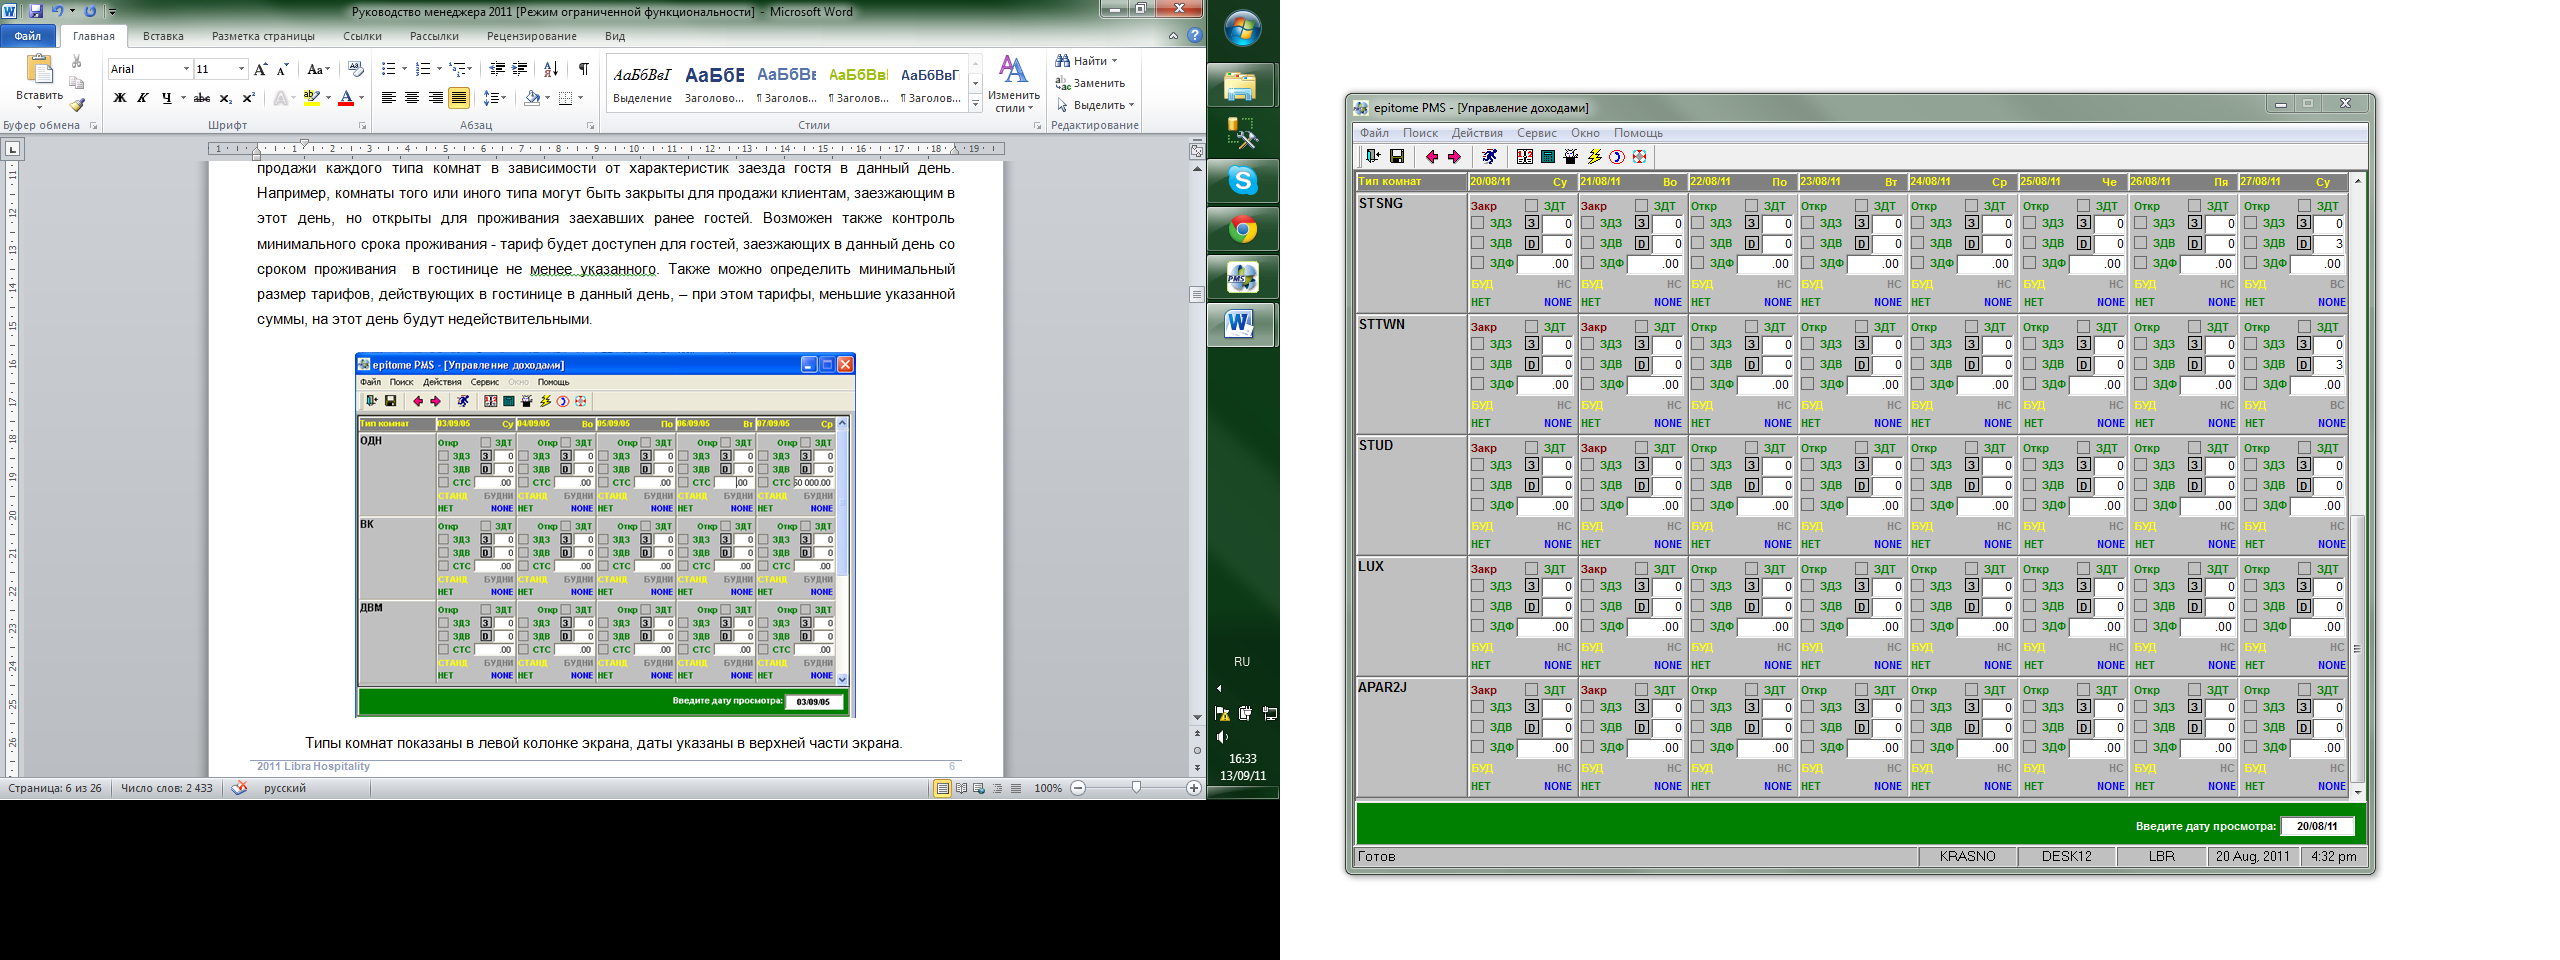Click the lifebuoy help icon in epitome toolbar

click(1640, 156)
